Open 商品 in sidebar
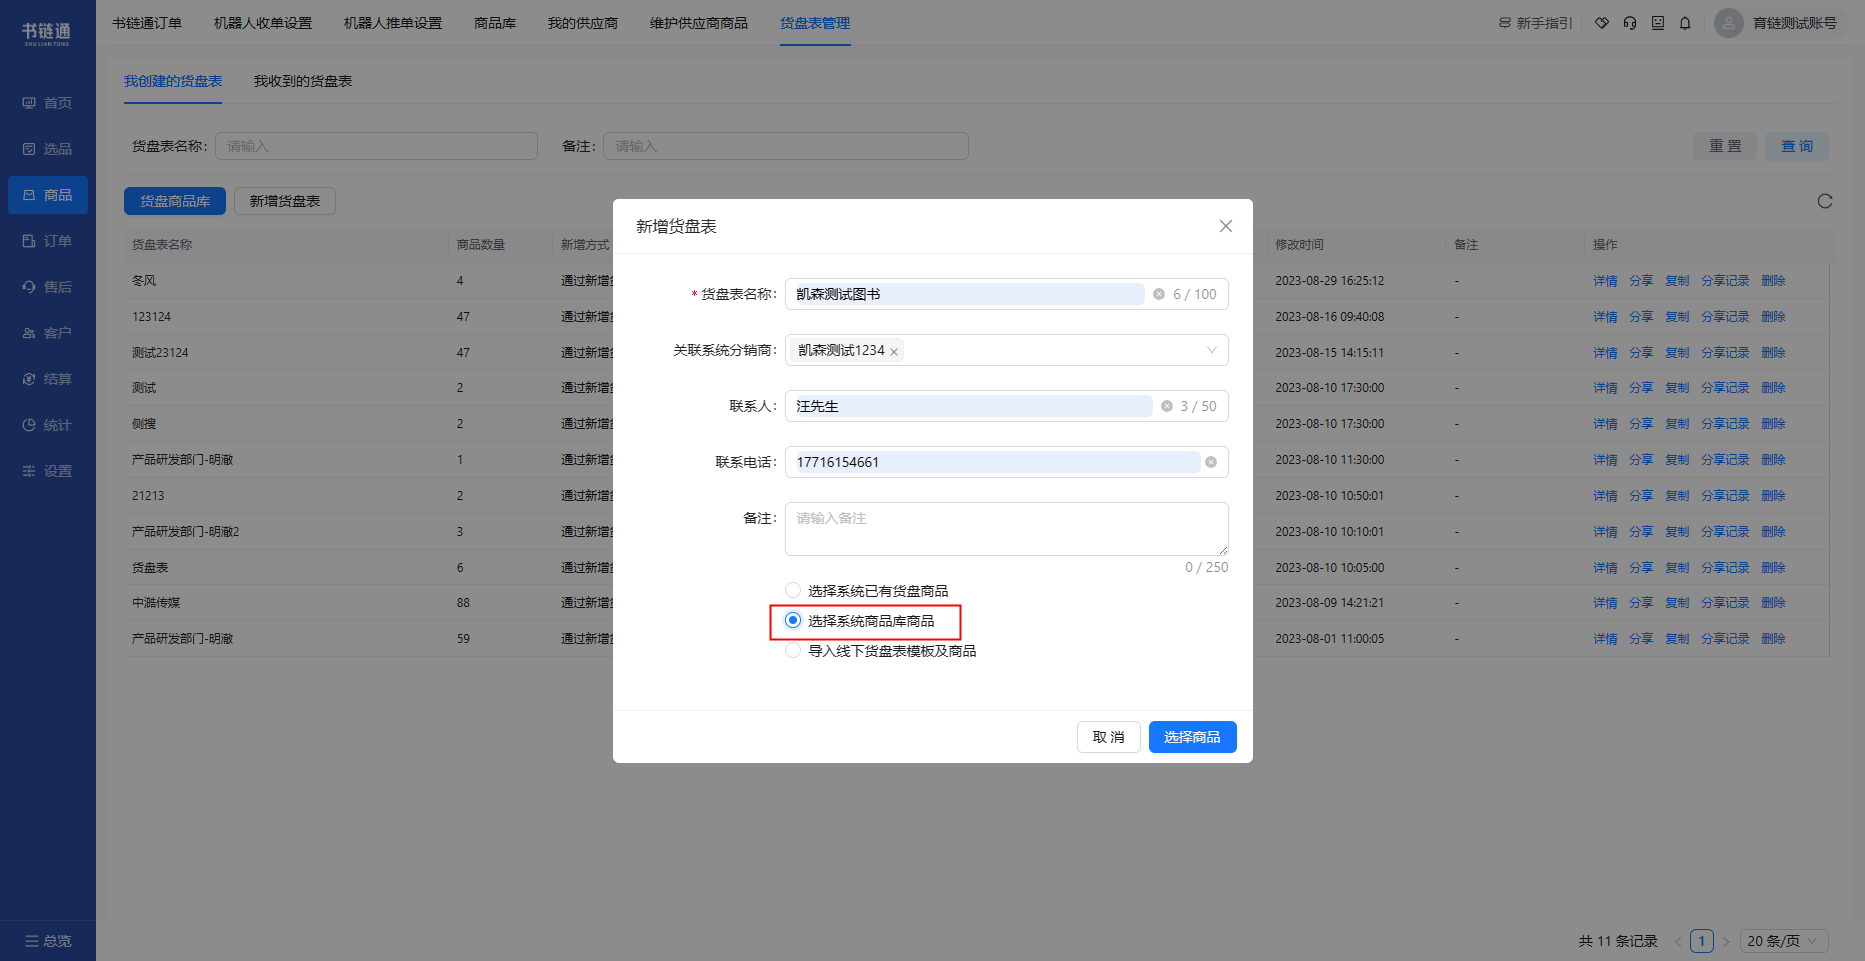 coord(47,195)
